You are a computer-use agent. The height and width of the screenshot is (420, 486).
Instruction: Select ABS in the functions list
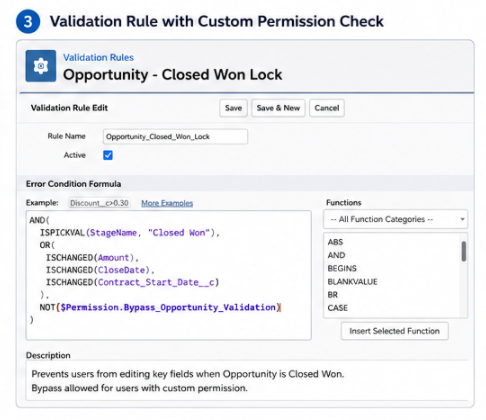click(335, 242)
